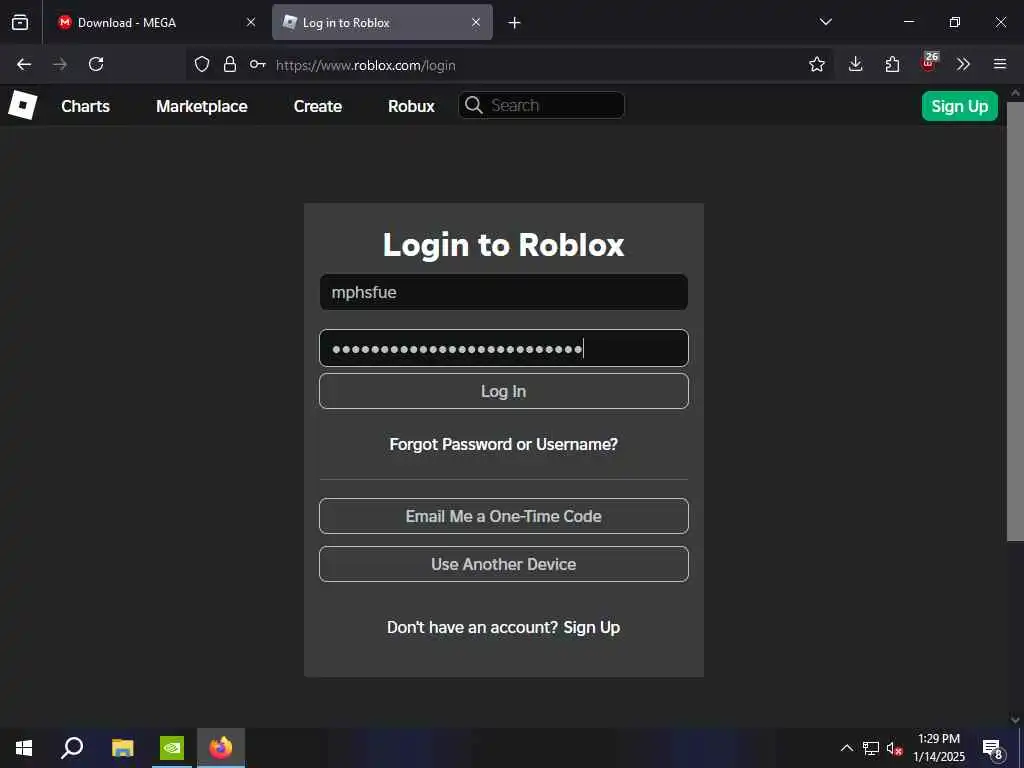Open the notification center icon

click(x=993, y=749)
